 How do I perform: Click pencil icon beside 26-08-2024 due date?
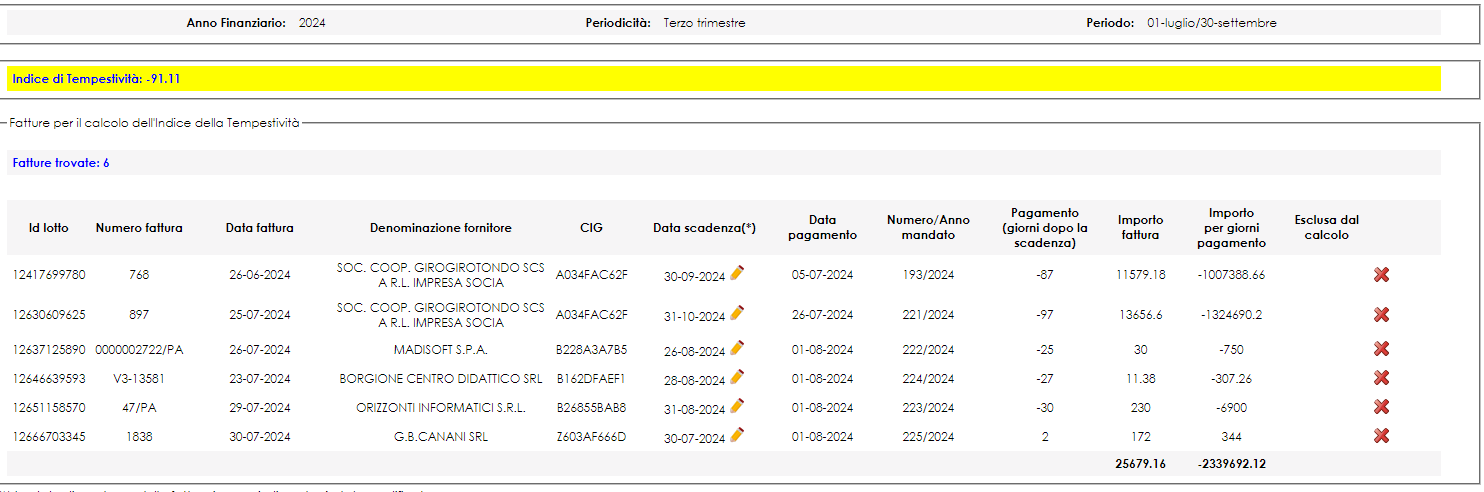(x=737, y=347)
